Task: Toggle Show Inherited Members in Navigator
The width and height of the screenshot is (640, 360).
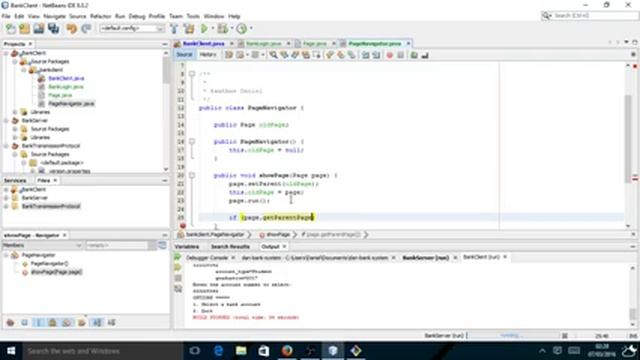Action: [x=10, y=322]
